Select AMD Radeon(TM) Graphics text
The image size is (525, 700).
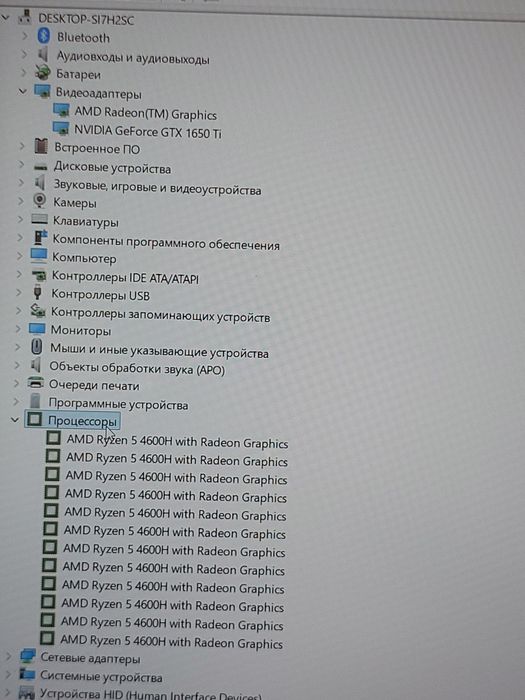pyautogui.click(x=145, y=113)
